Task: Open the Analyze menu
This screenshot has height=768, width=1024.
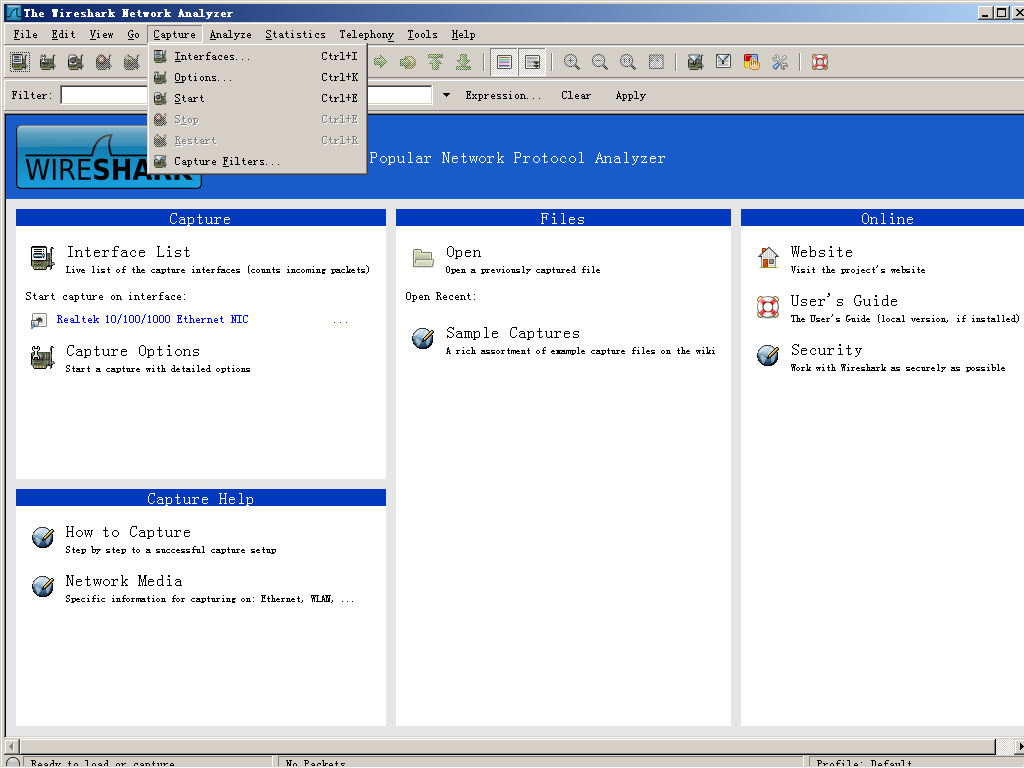Action: [231, 34]
